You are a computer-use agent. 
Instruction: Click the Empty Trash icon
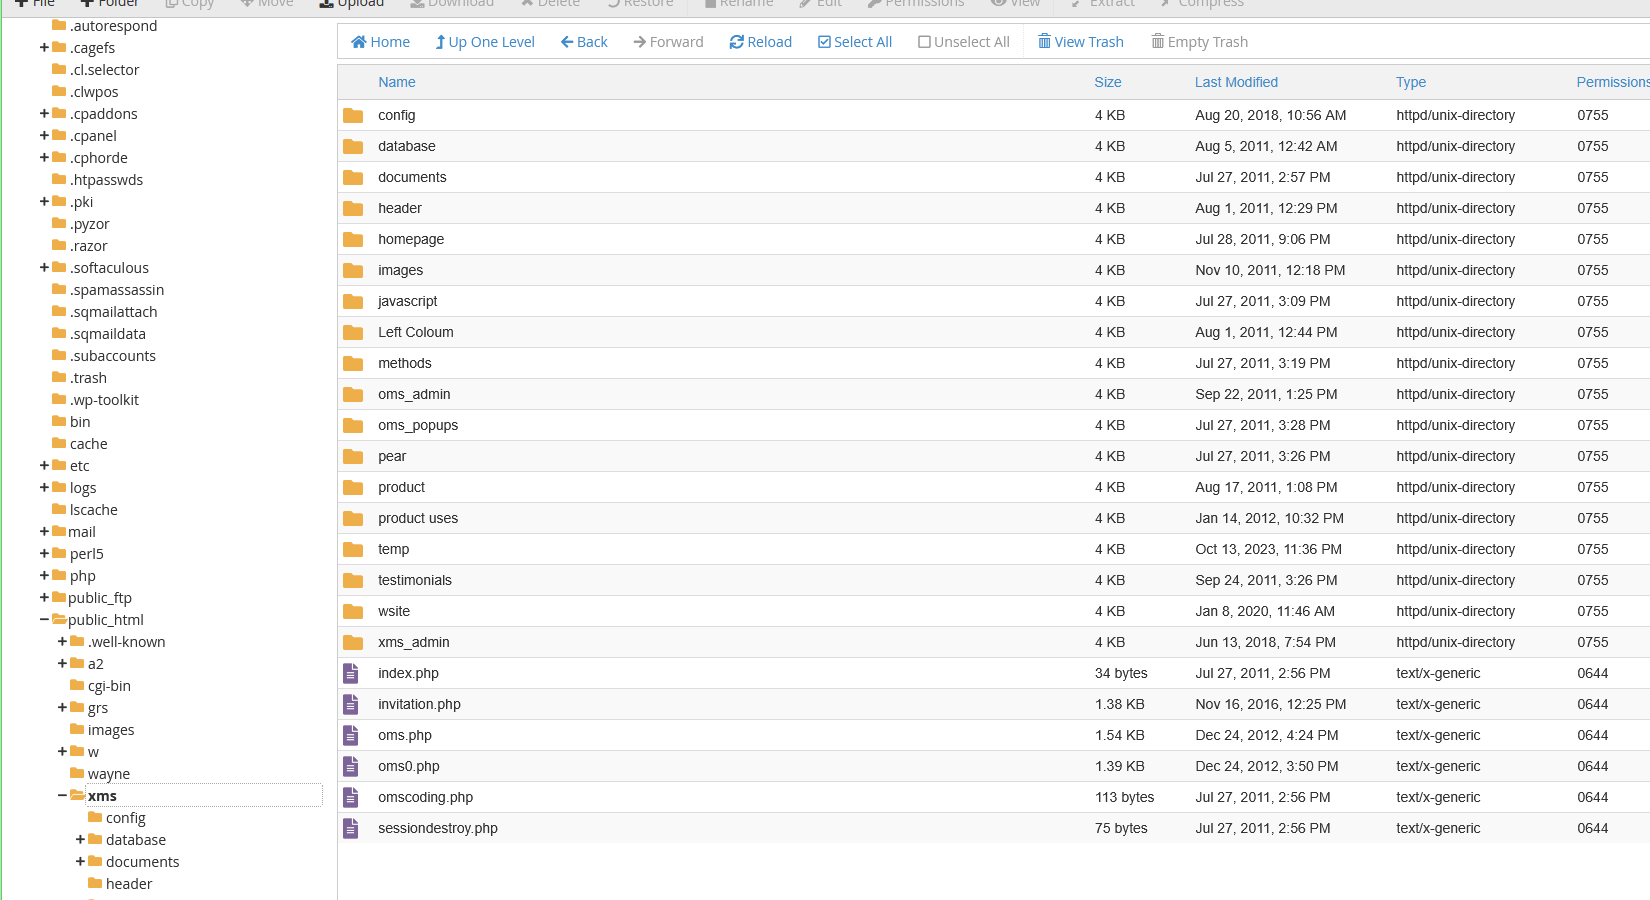(x=1157, y=42)
